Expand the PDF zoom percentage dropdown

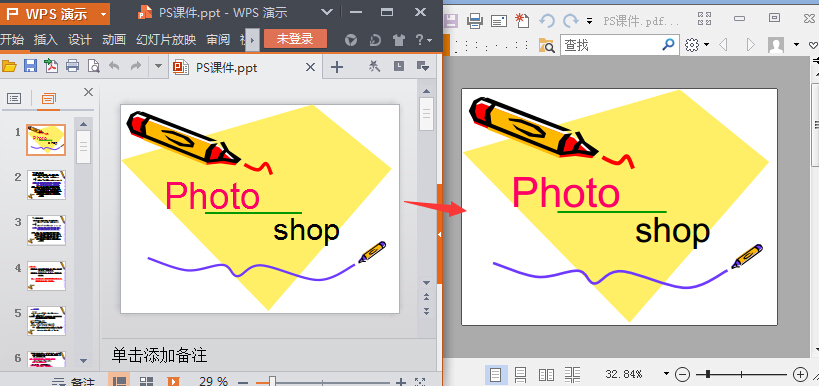(x=666, y=373)
